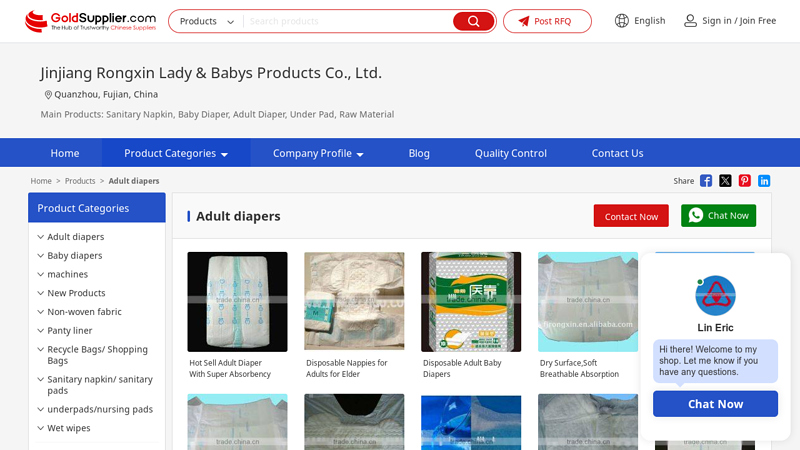Open the Quality Control nav tab
The height and width of the screenshot is (450, 800).
tap(511, 153)
